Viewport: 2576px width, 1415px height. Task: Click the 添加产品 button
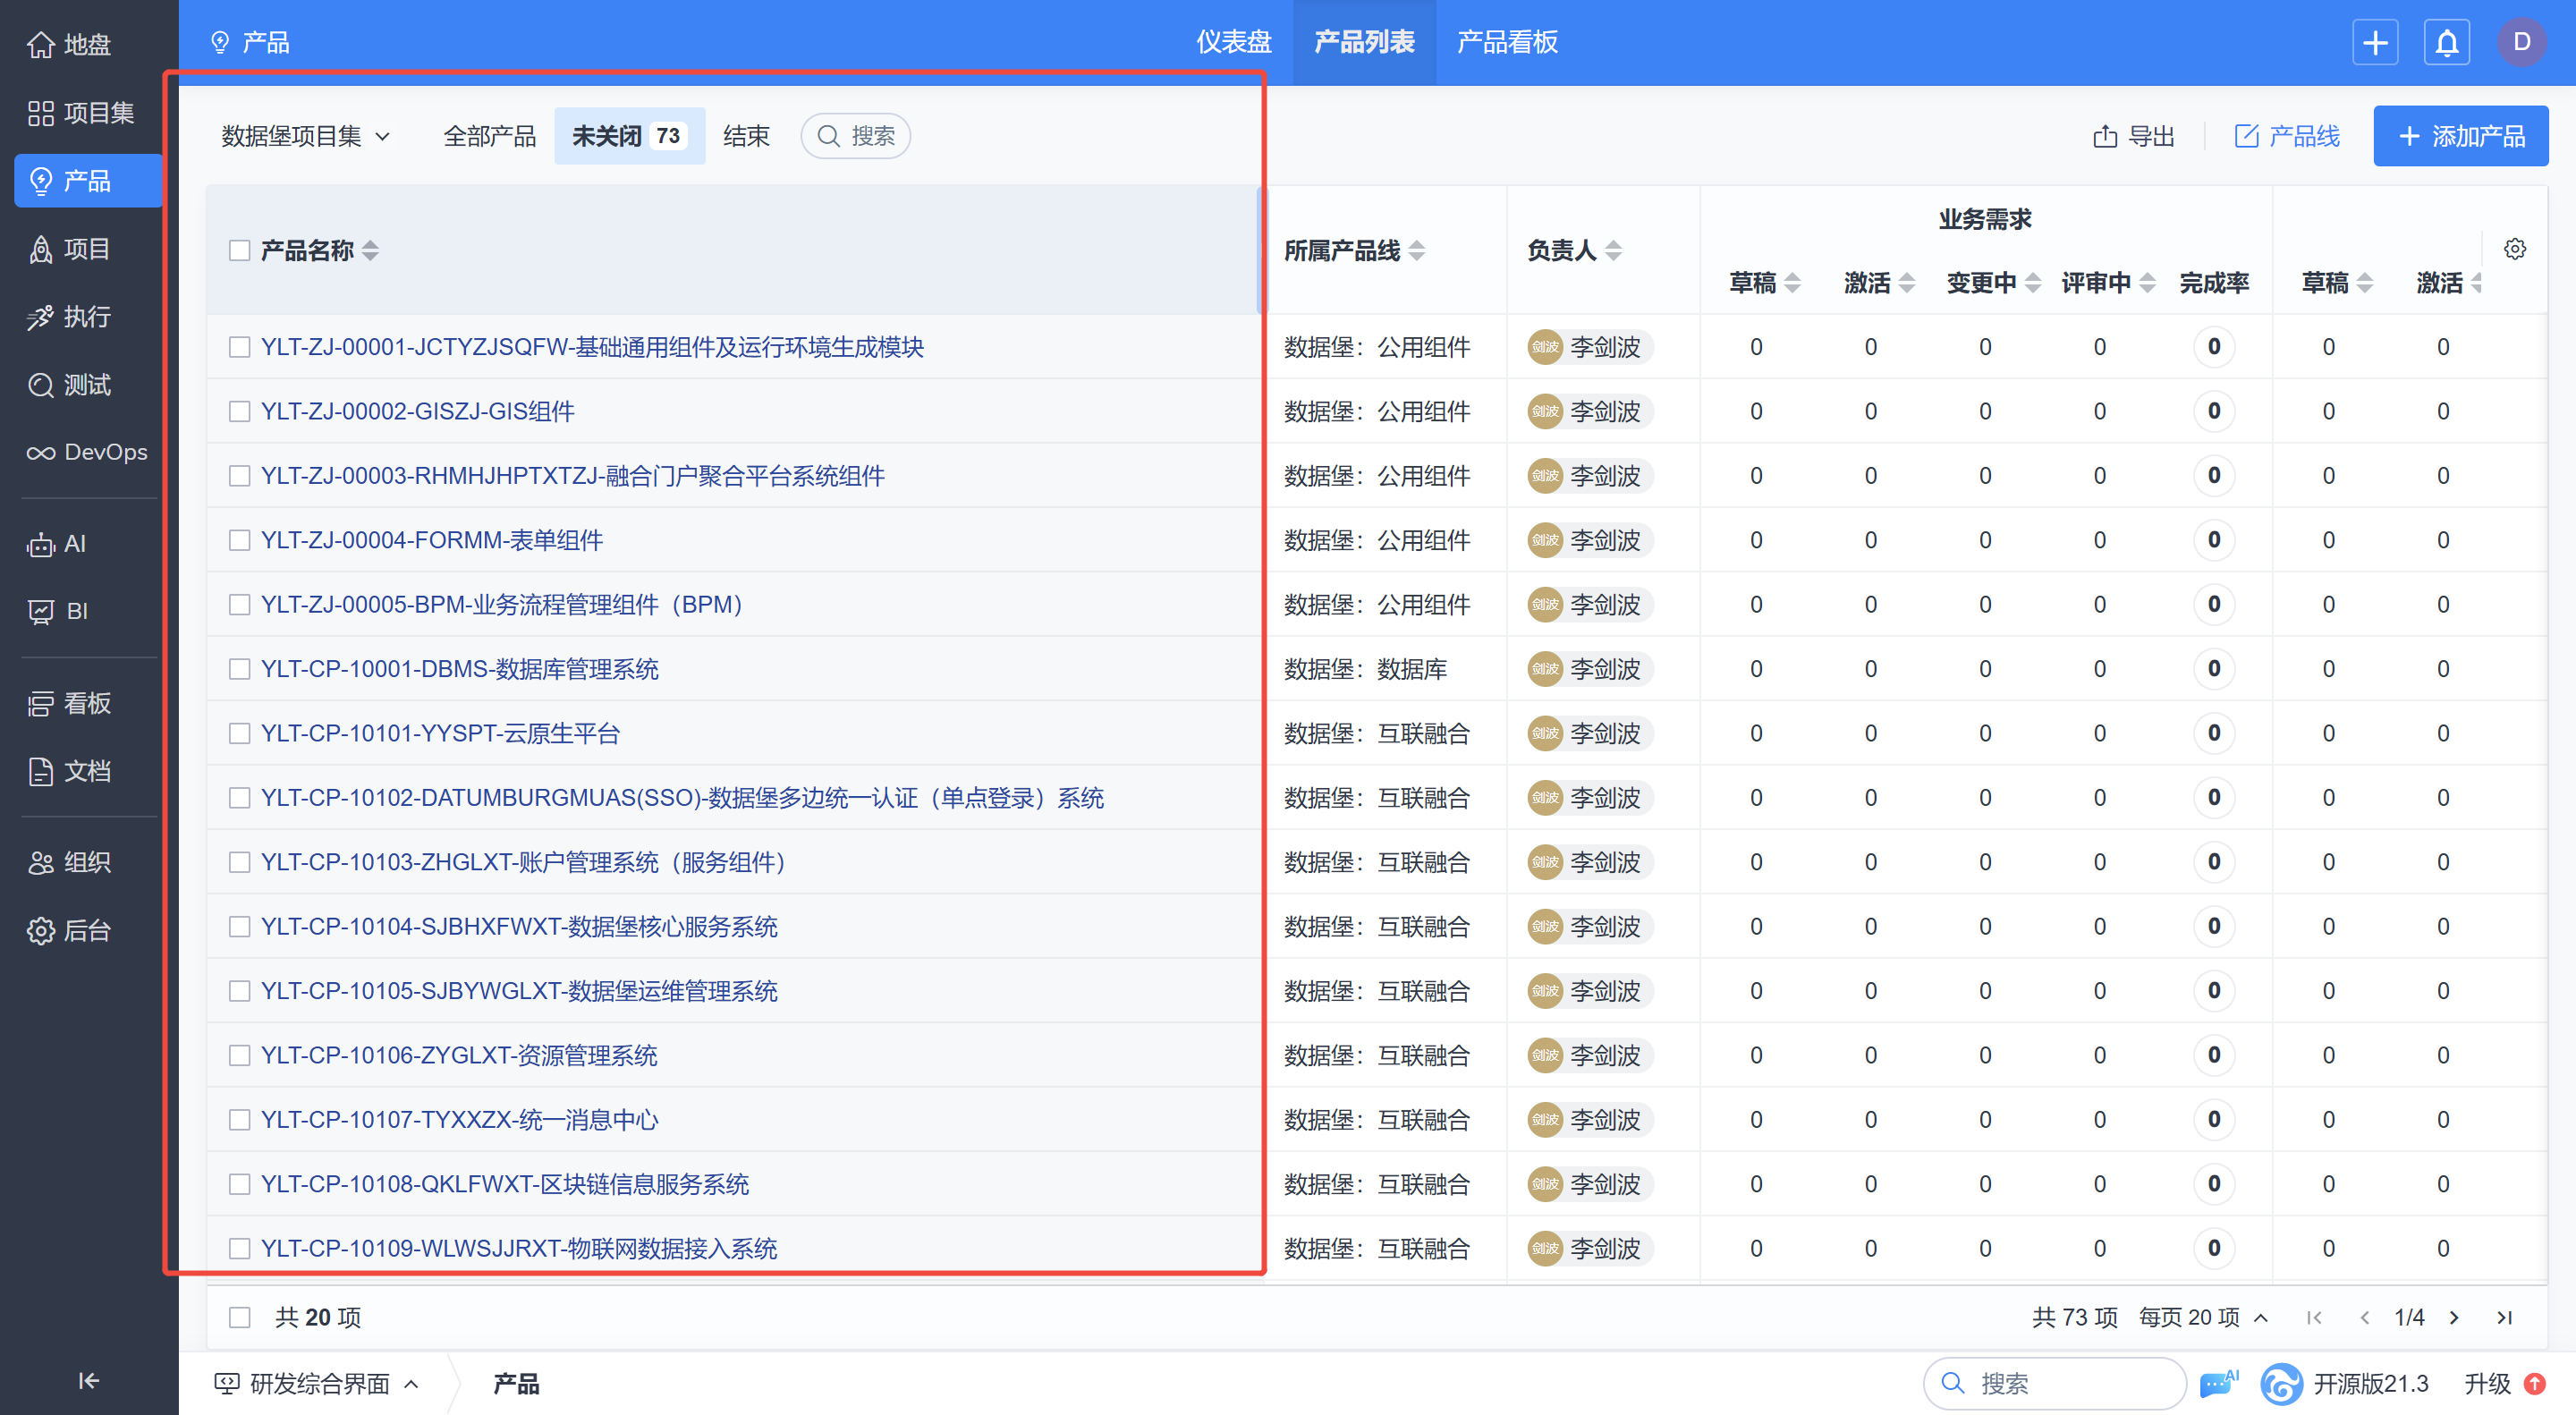coord(2461,136)
